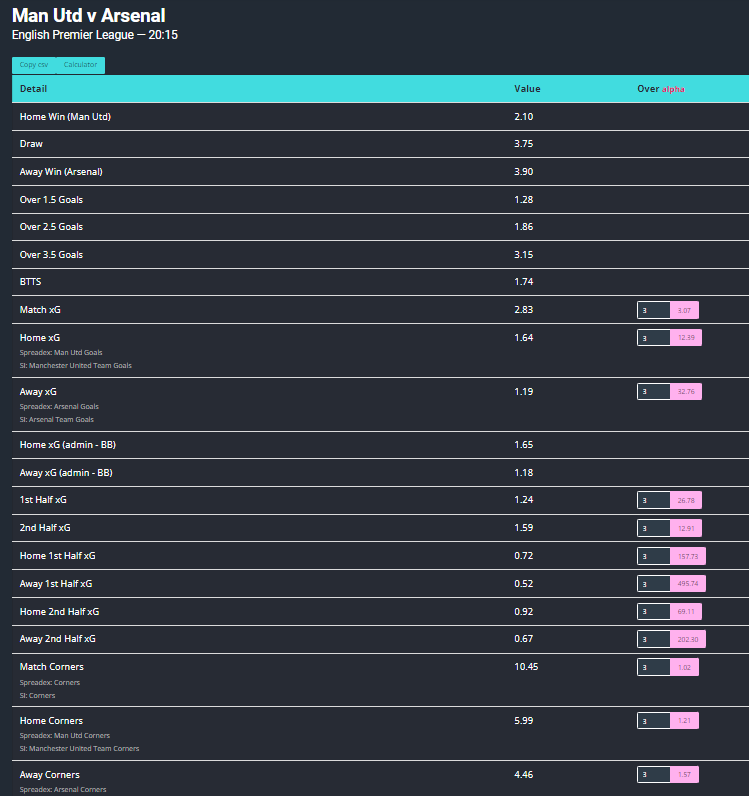Select 'SI: Arsenal Team Goals' subtext
The image size is (749, 796).
(56, 420)
